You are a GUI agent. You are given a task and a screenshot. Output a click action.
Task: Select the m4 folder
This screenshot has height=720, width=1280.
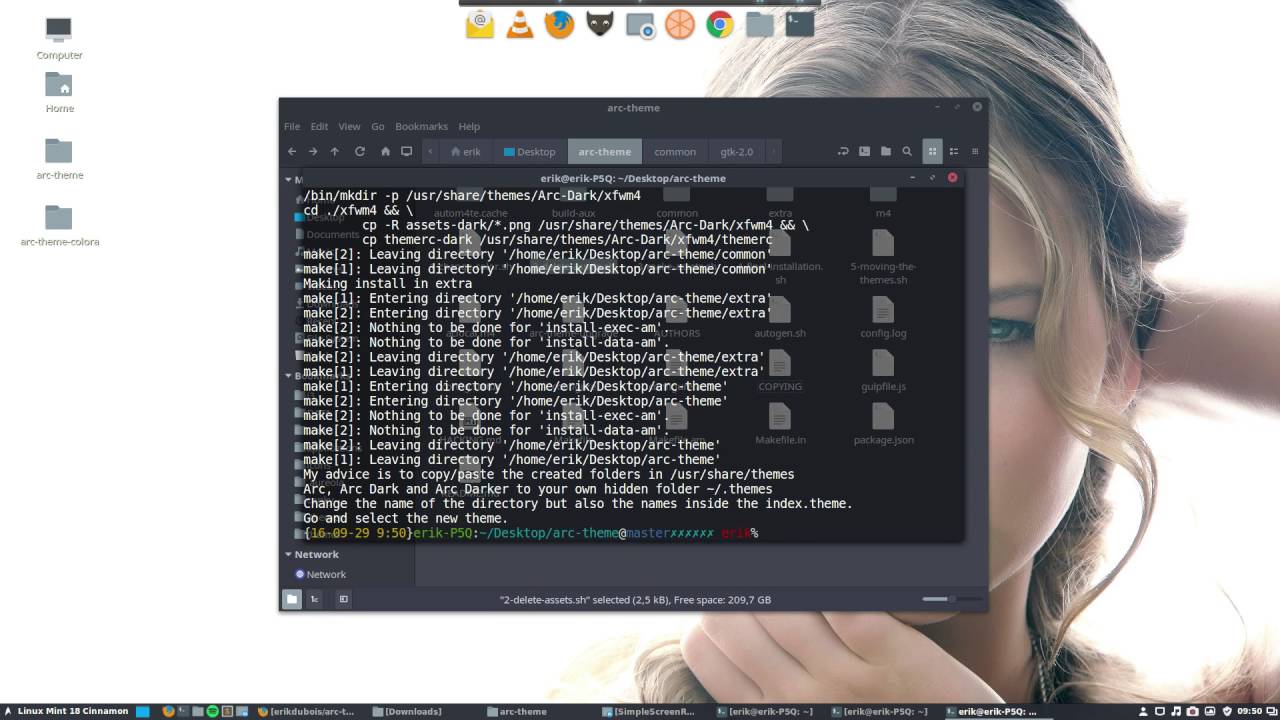[883, 201]
